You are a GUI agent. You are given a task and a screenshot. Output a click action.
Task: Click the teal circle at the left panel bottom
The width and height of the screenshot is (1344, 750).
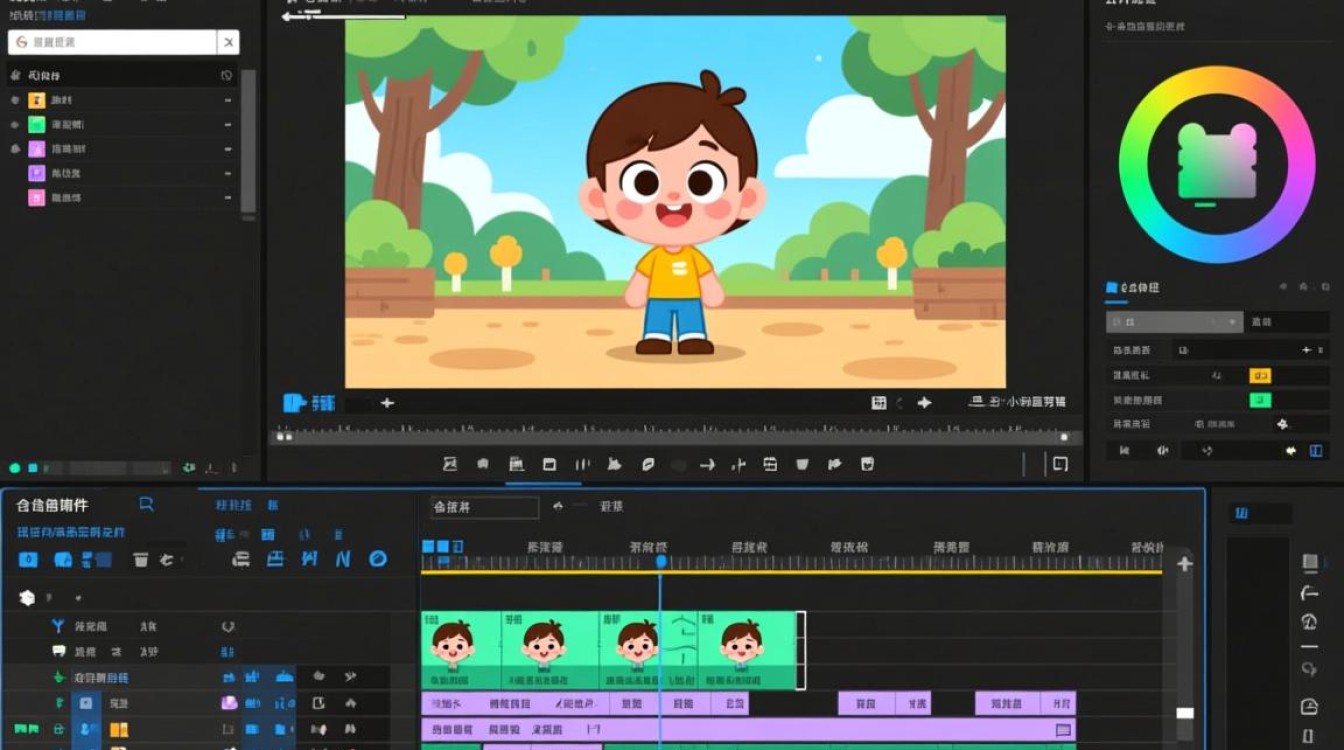[15, 467]
